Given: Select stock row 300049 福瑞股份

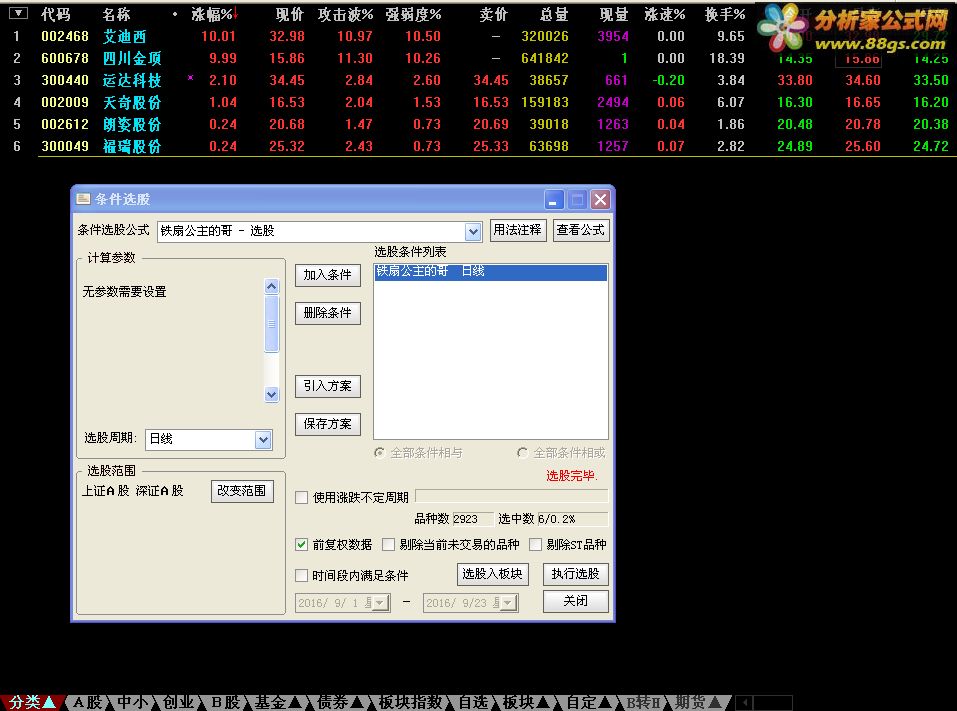Looking at the screenshot, I should (x=478, y=146).
